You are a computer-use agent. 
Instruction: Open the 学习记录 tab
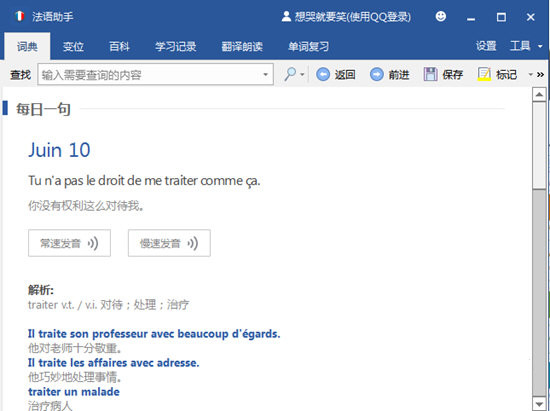click(175, 46)
